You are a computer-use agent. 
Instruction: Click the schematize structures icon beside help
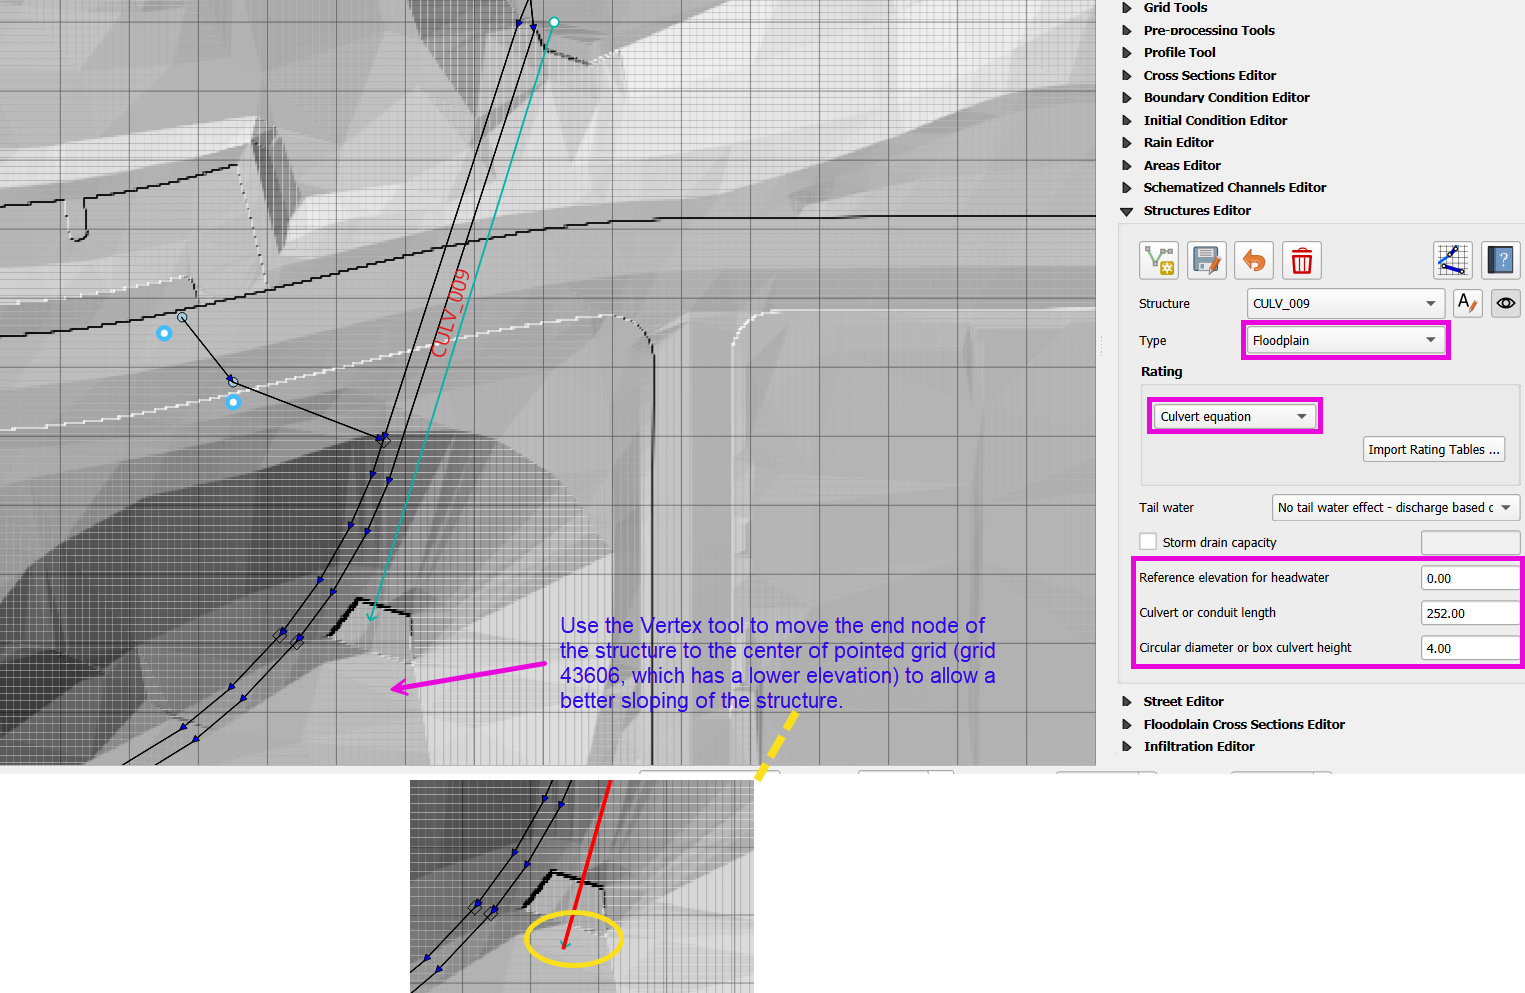coord(1452,260)
